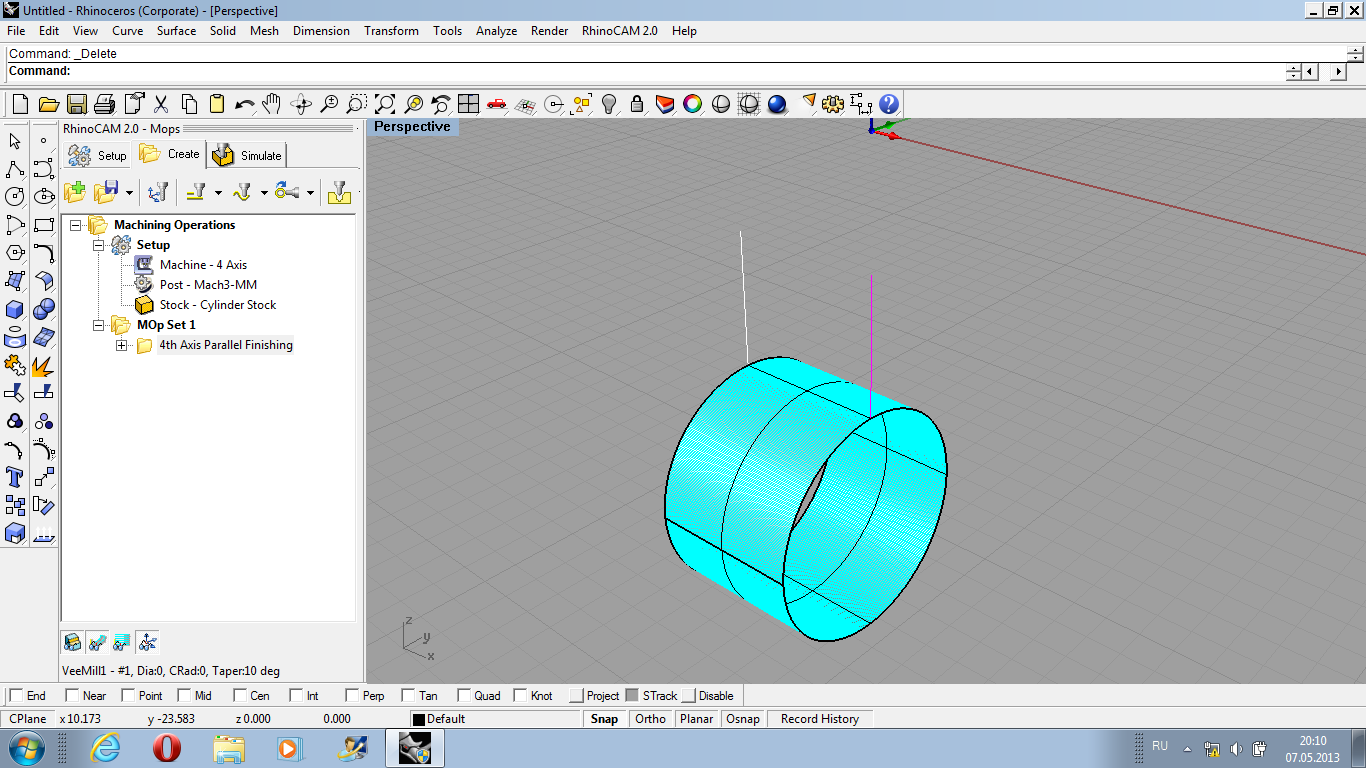
Task: Click the light bulb Hide icon
Action: [609, 104]
